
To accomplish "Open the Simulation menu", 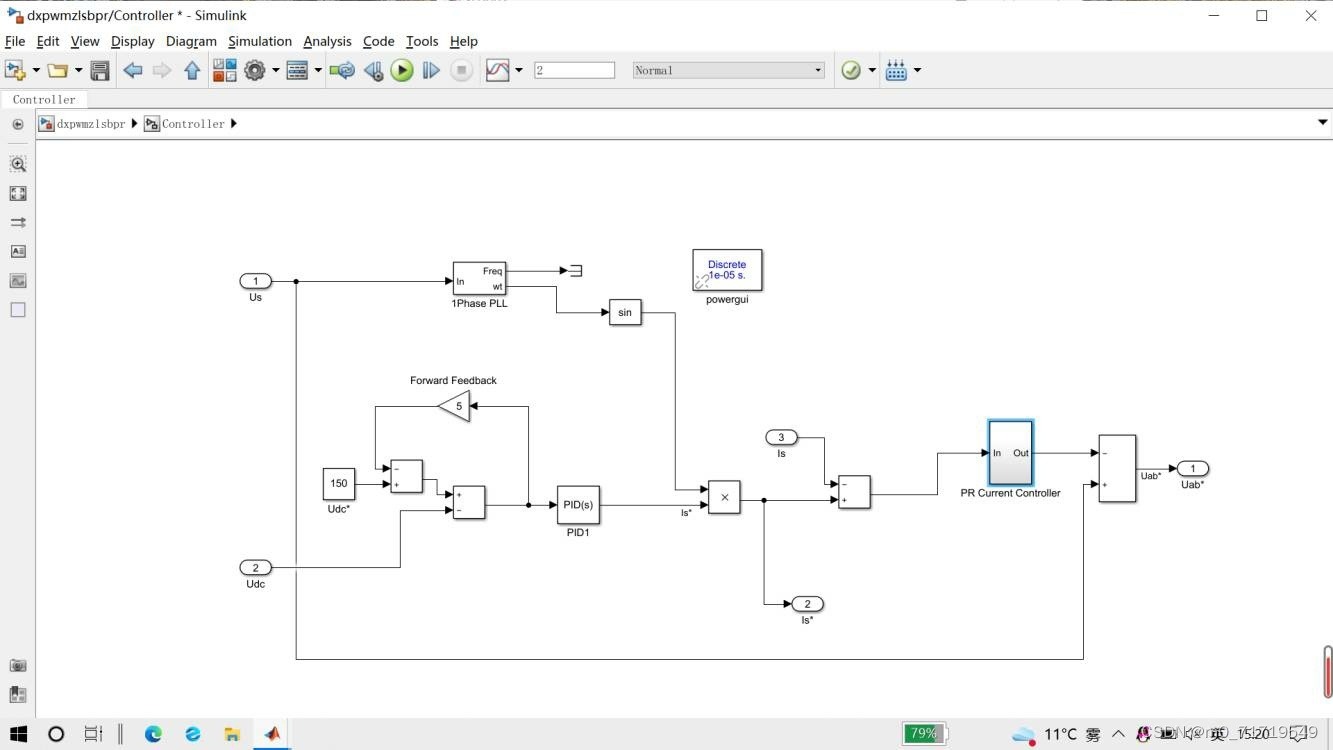I will (259, 41).
